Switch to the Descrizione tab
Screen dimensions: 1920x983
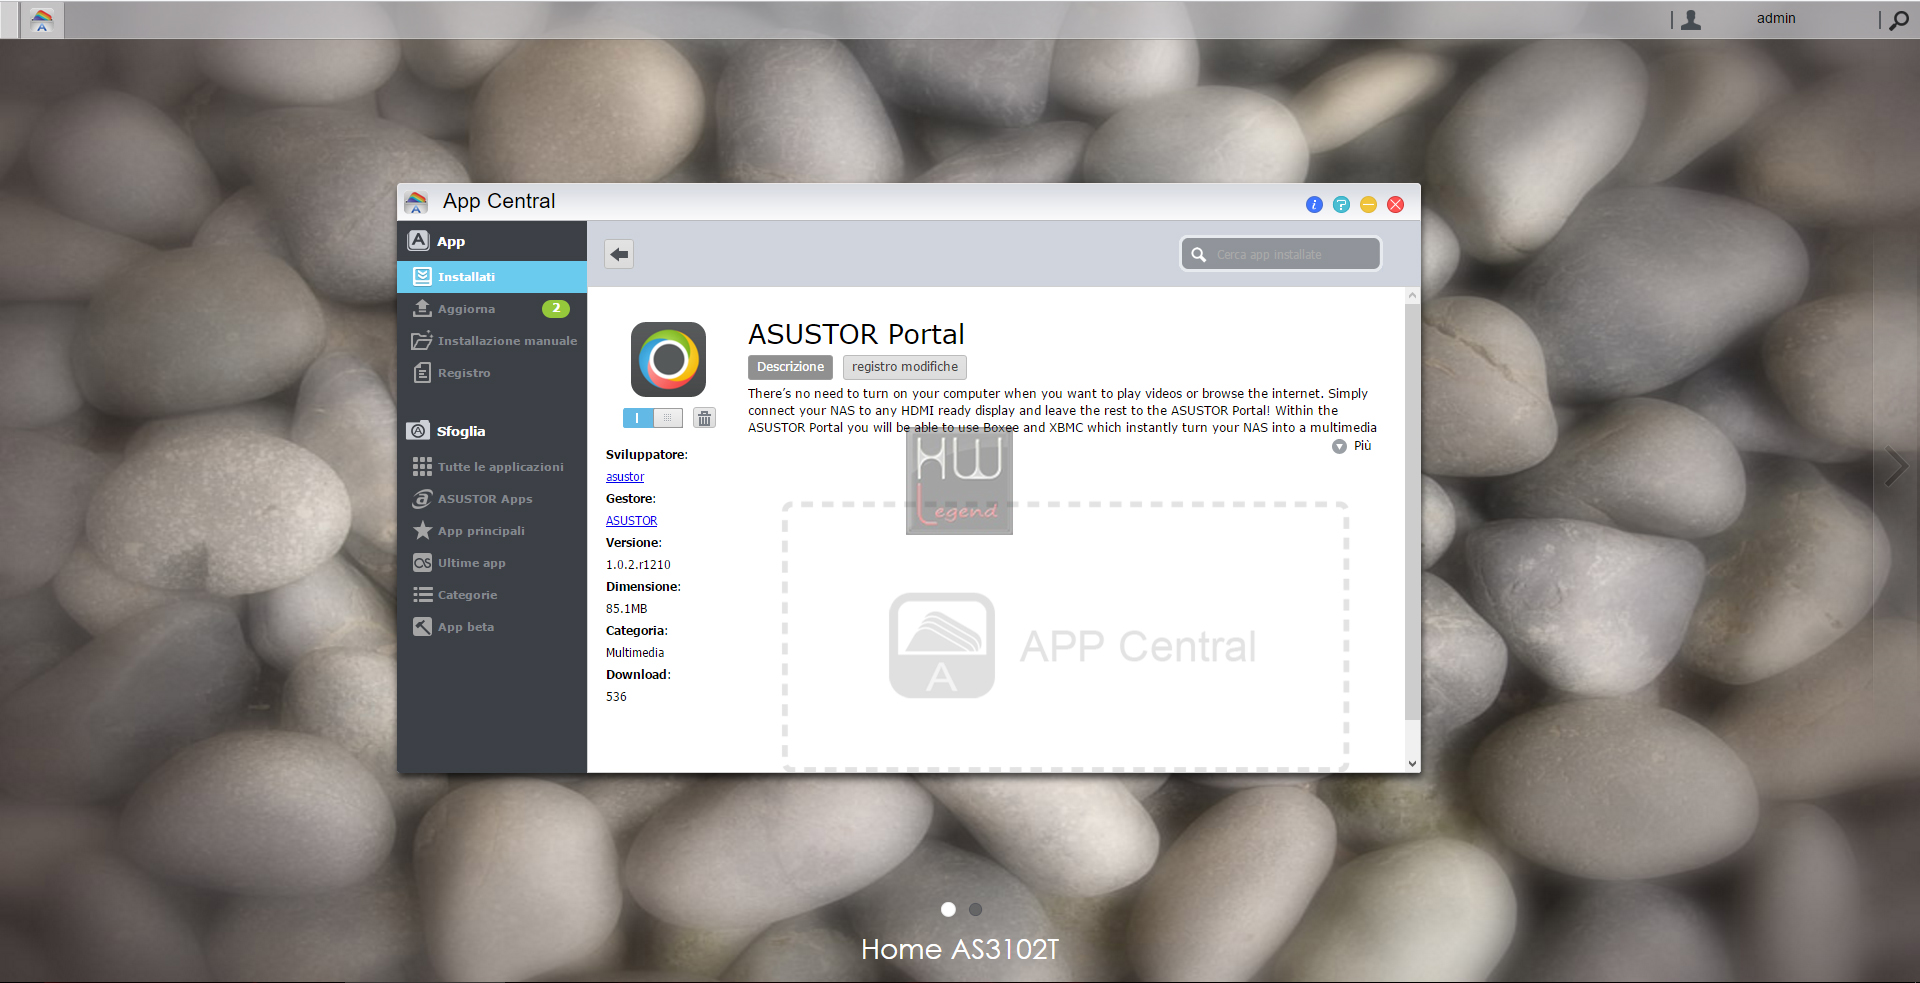pyautogui.click(x=790, y=367)
